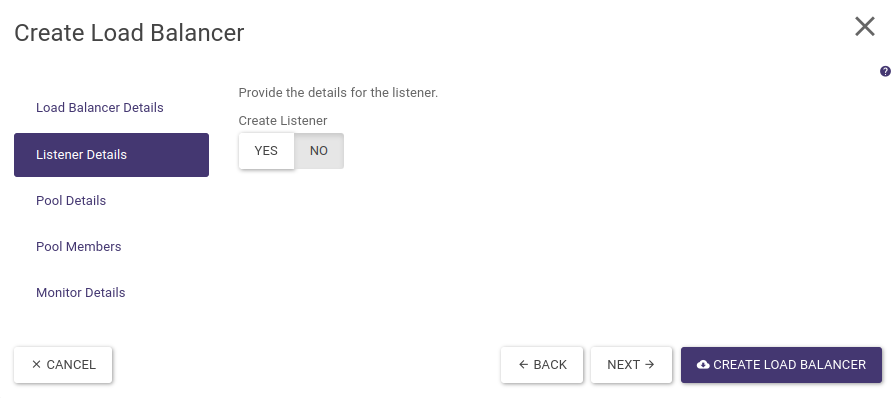Close the Create Load Balancer dialog
The image size is (894, 398).
click(865, 26)
